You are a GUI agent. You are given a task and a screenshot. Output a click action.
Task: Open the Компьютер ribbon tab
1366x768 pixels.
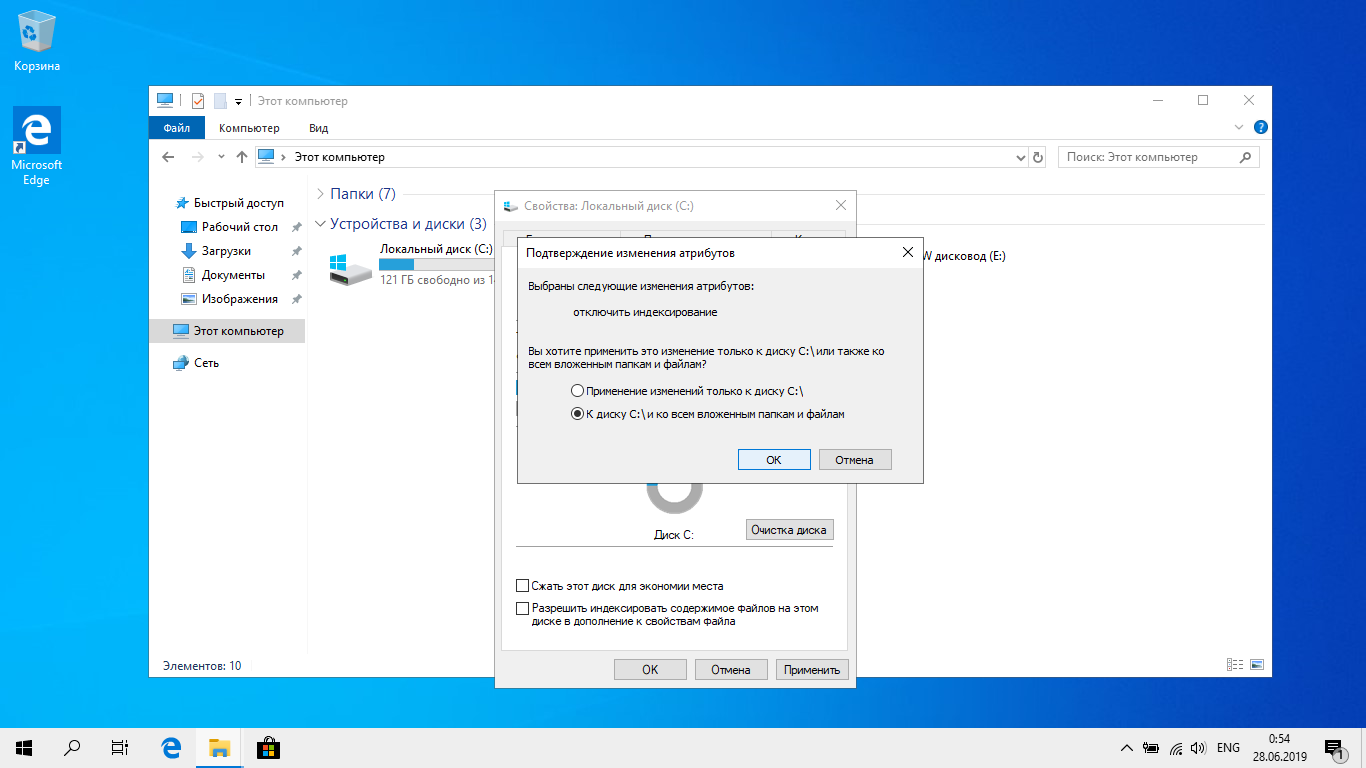click(249, 128)
